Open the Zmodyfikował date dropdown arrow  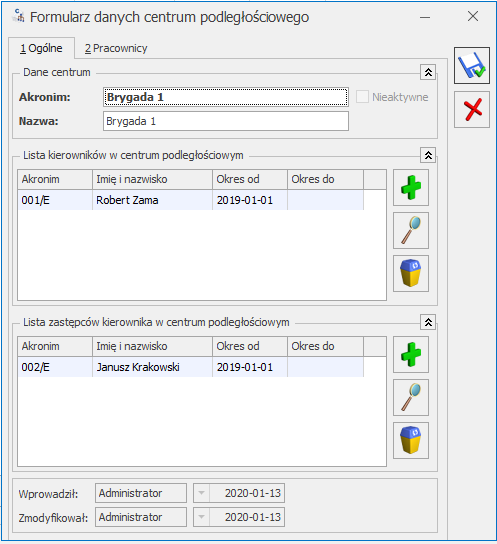(x=201, y=517)
